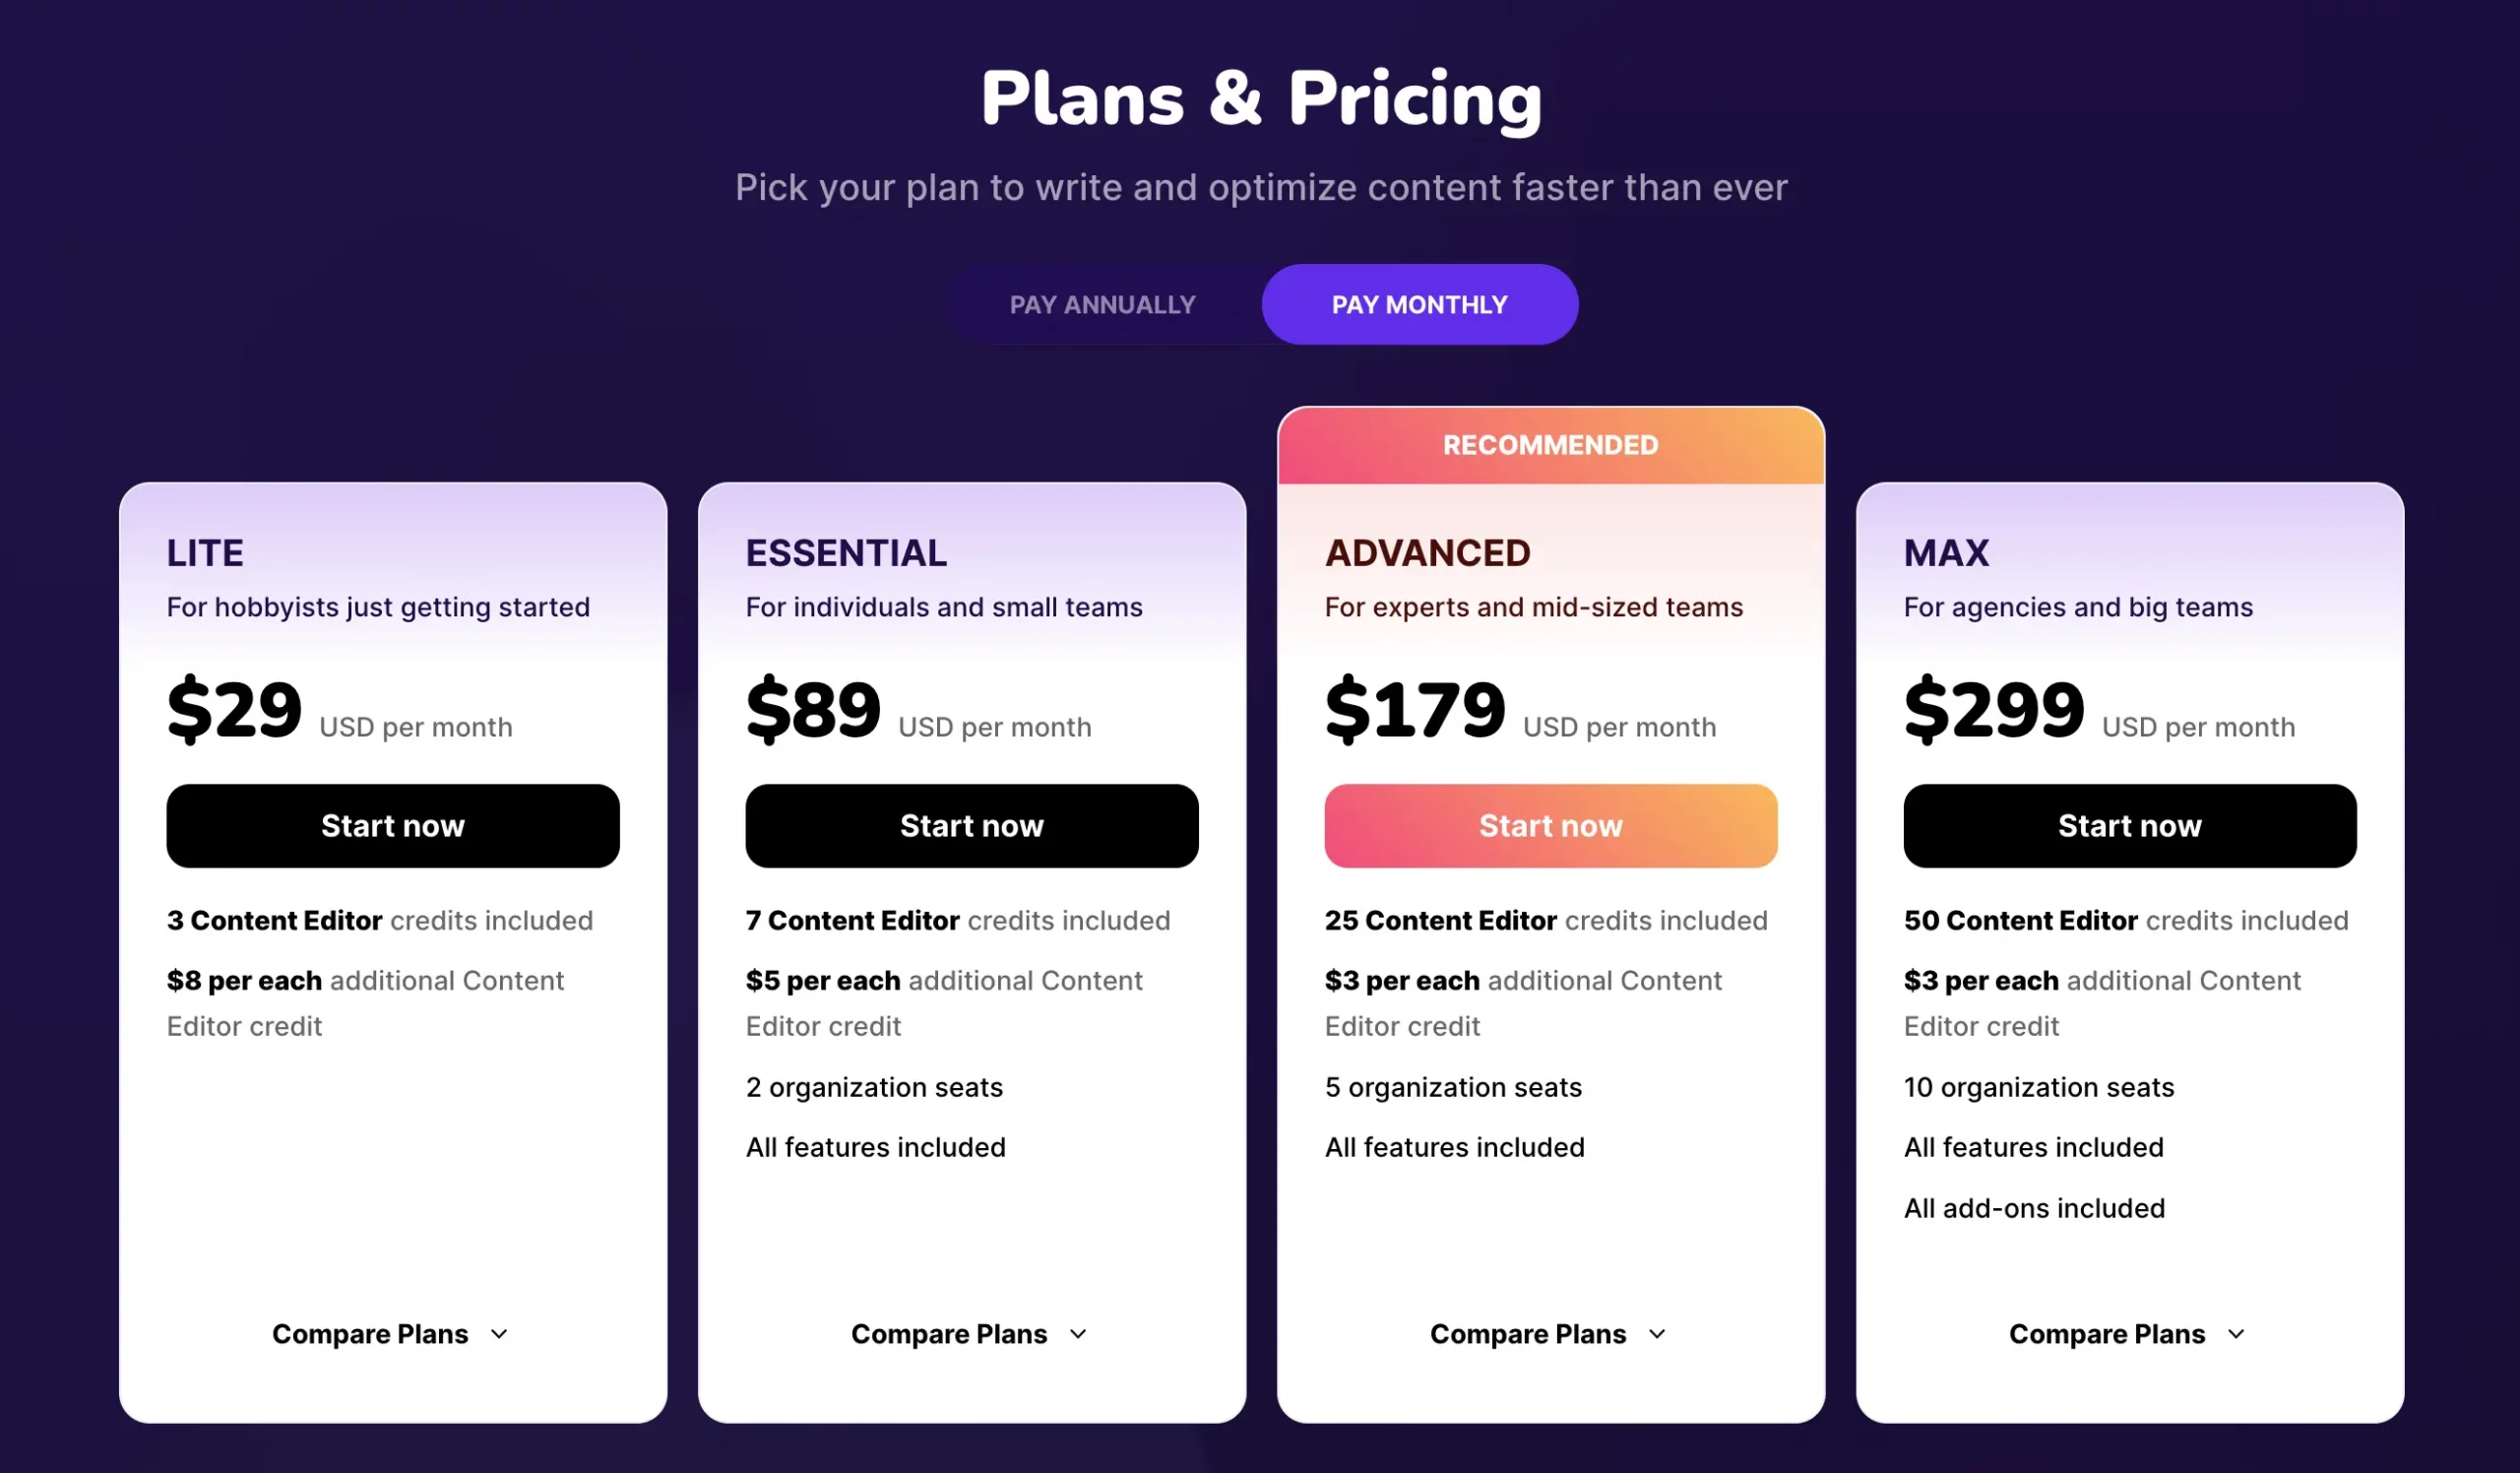
Task: Click the chevron icon beside Lite's Compare Plans
Action: click(499, 1334)
